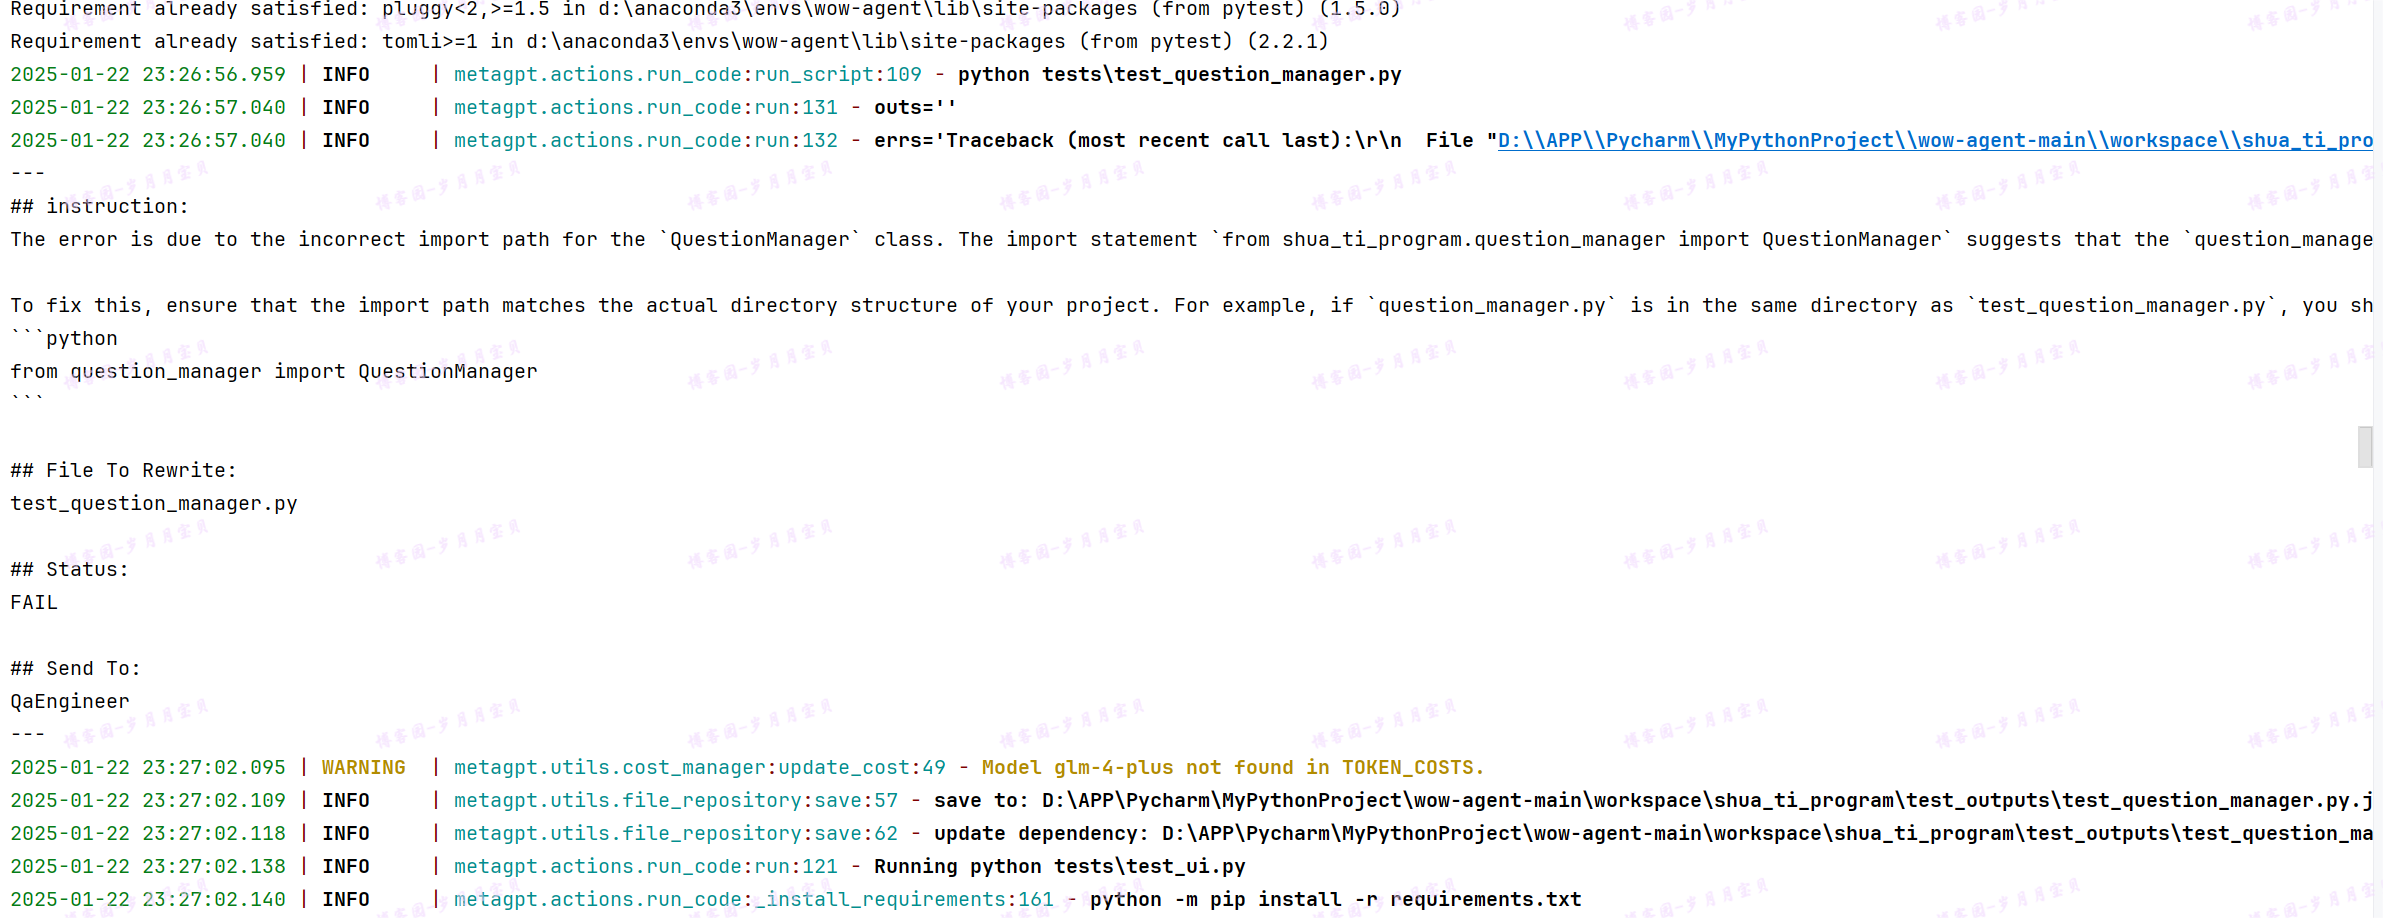The image size is (2383, 918).
Task: Click the '## Send To:' heading
Action: (75, 669)
